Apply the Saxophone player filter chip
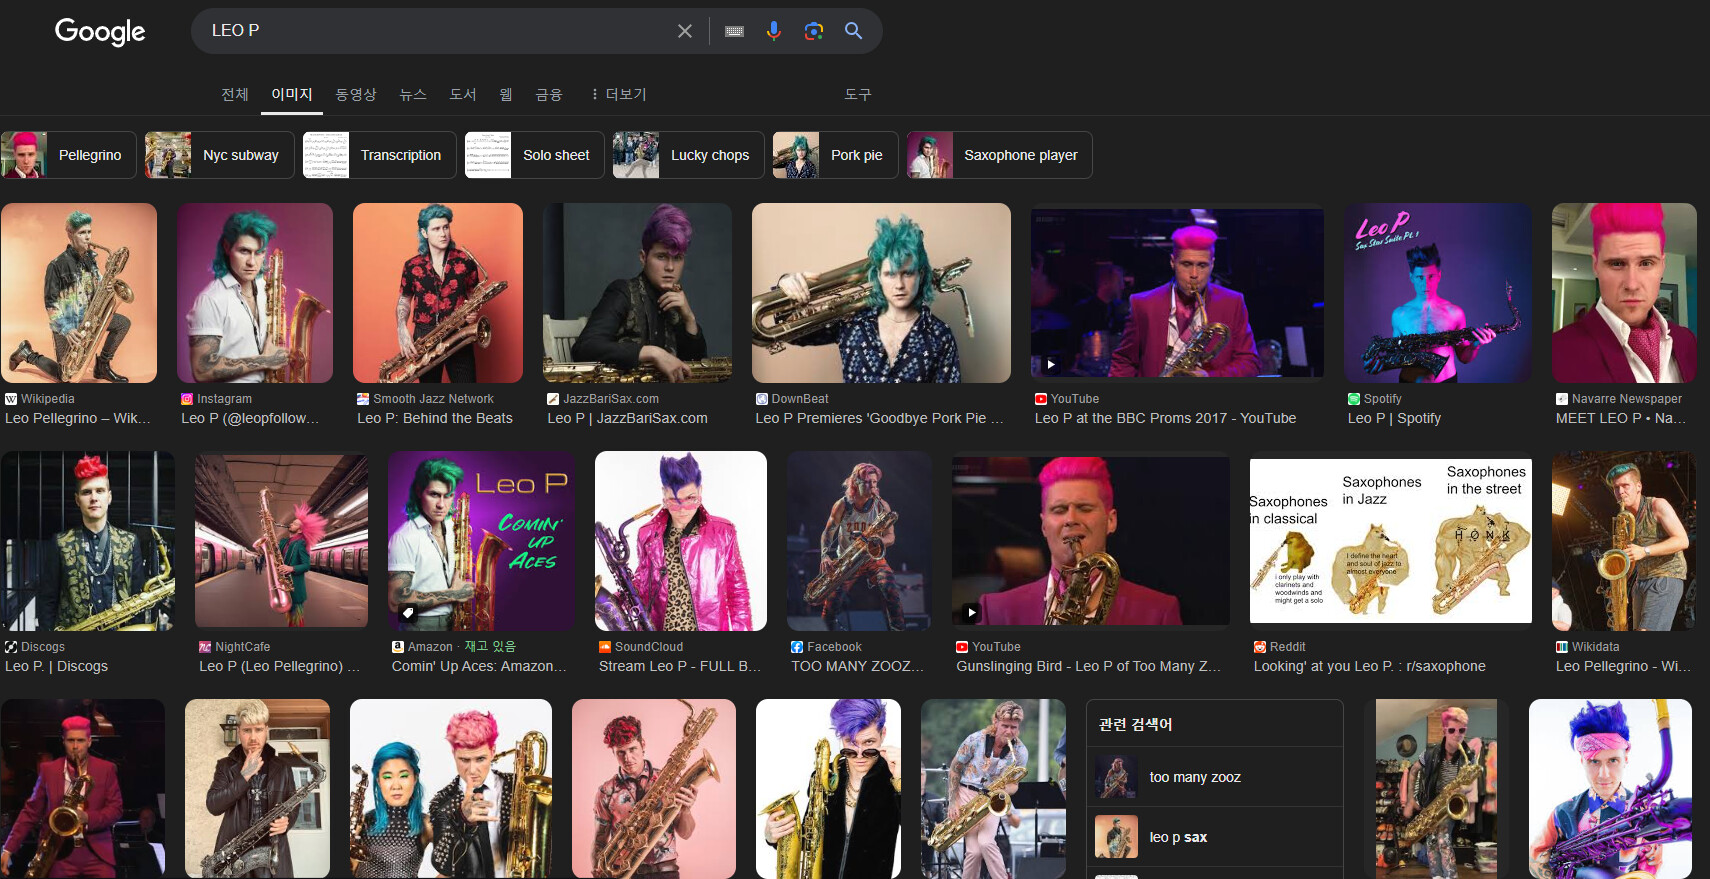Screen dimensions: 1710x879 (x=999, y=155)
